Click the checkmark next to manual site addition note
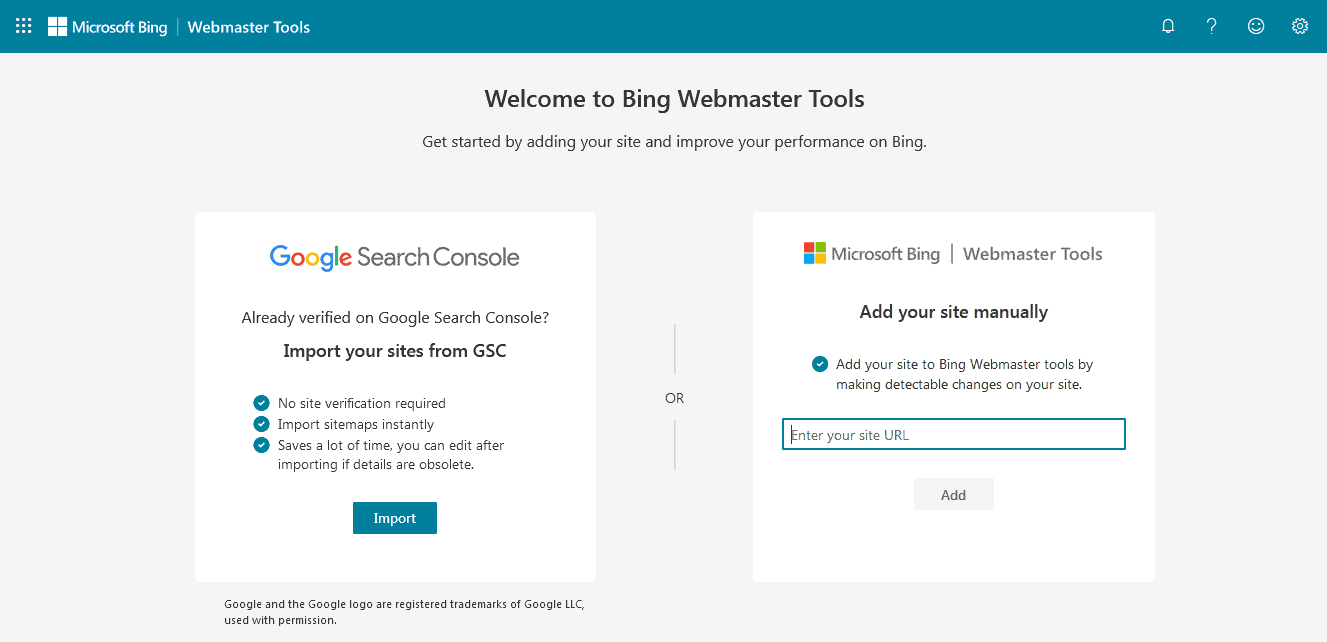This screenshot has width=1327, height=642. point(820,364)
